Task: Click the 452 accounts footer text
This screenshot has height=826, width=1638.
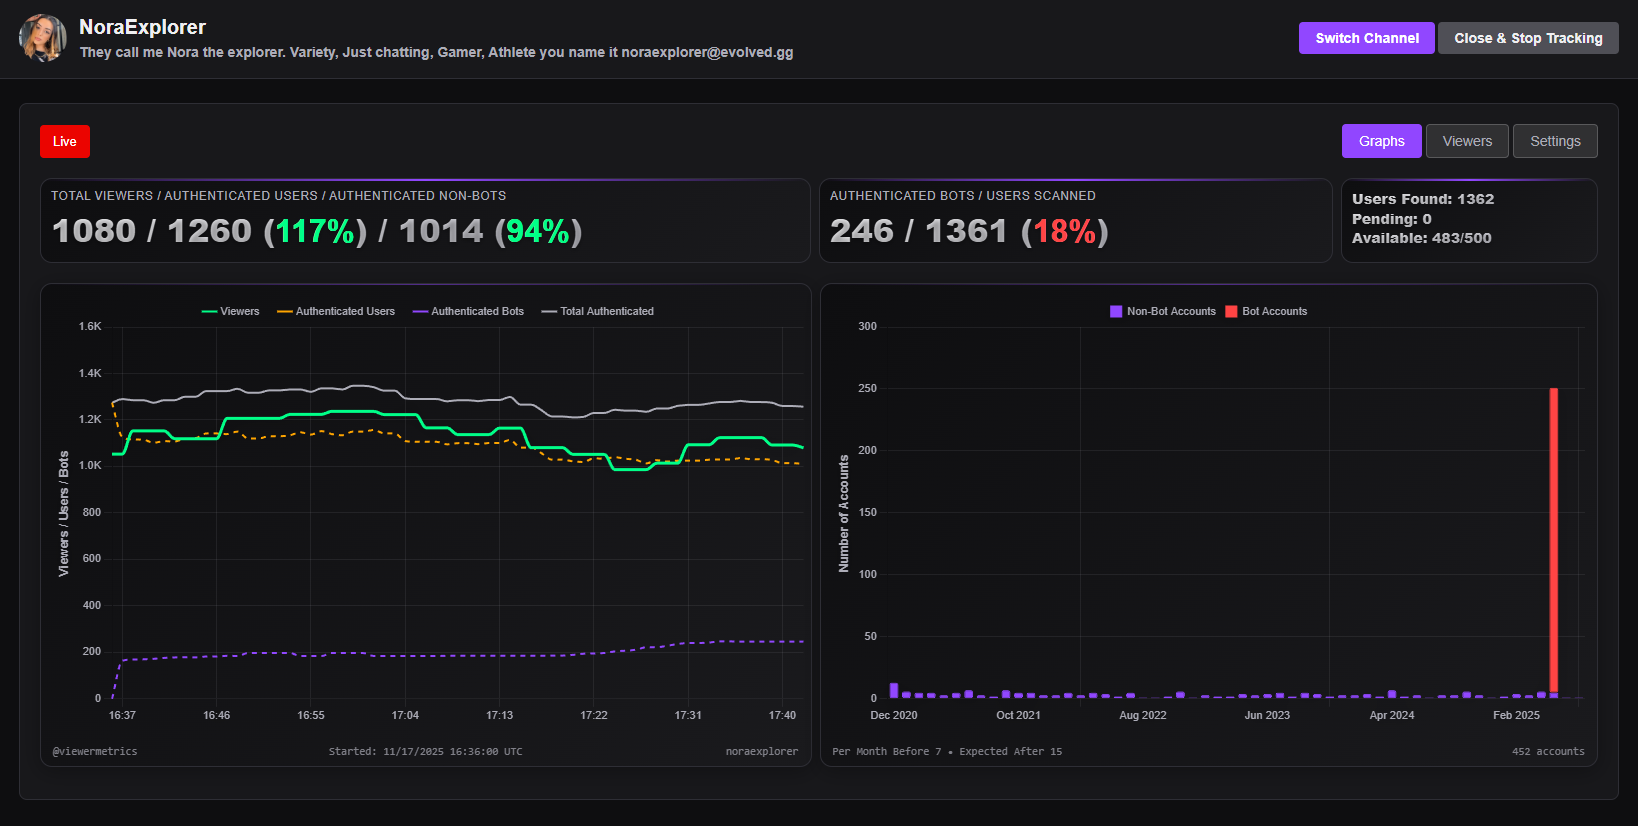Action: [x=1548, y=751]
